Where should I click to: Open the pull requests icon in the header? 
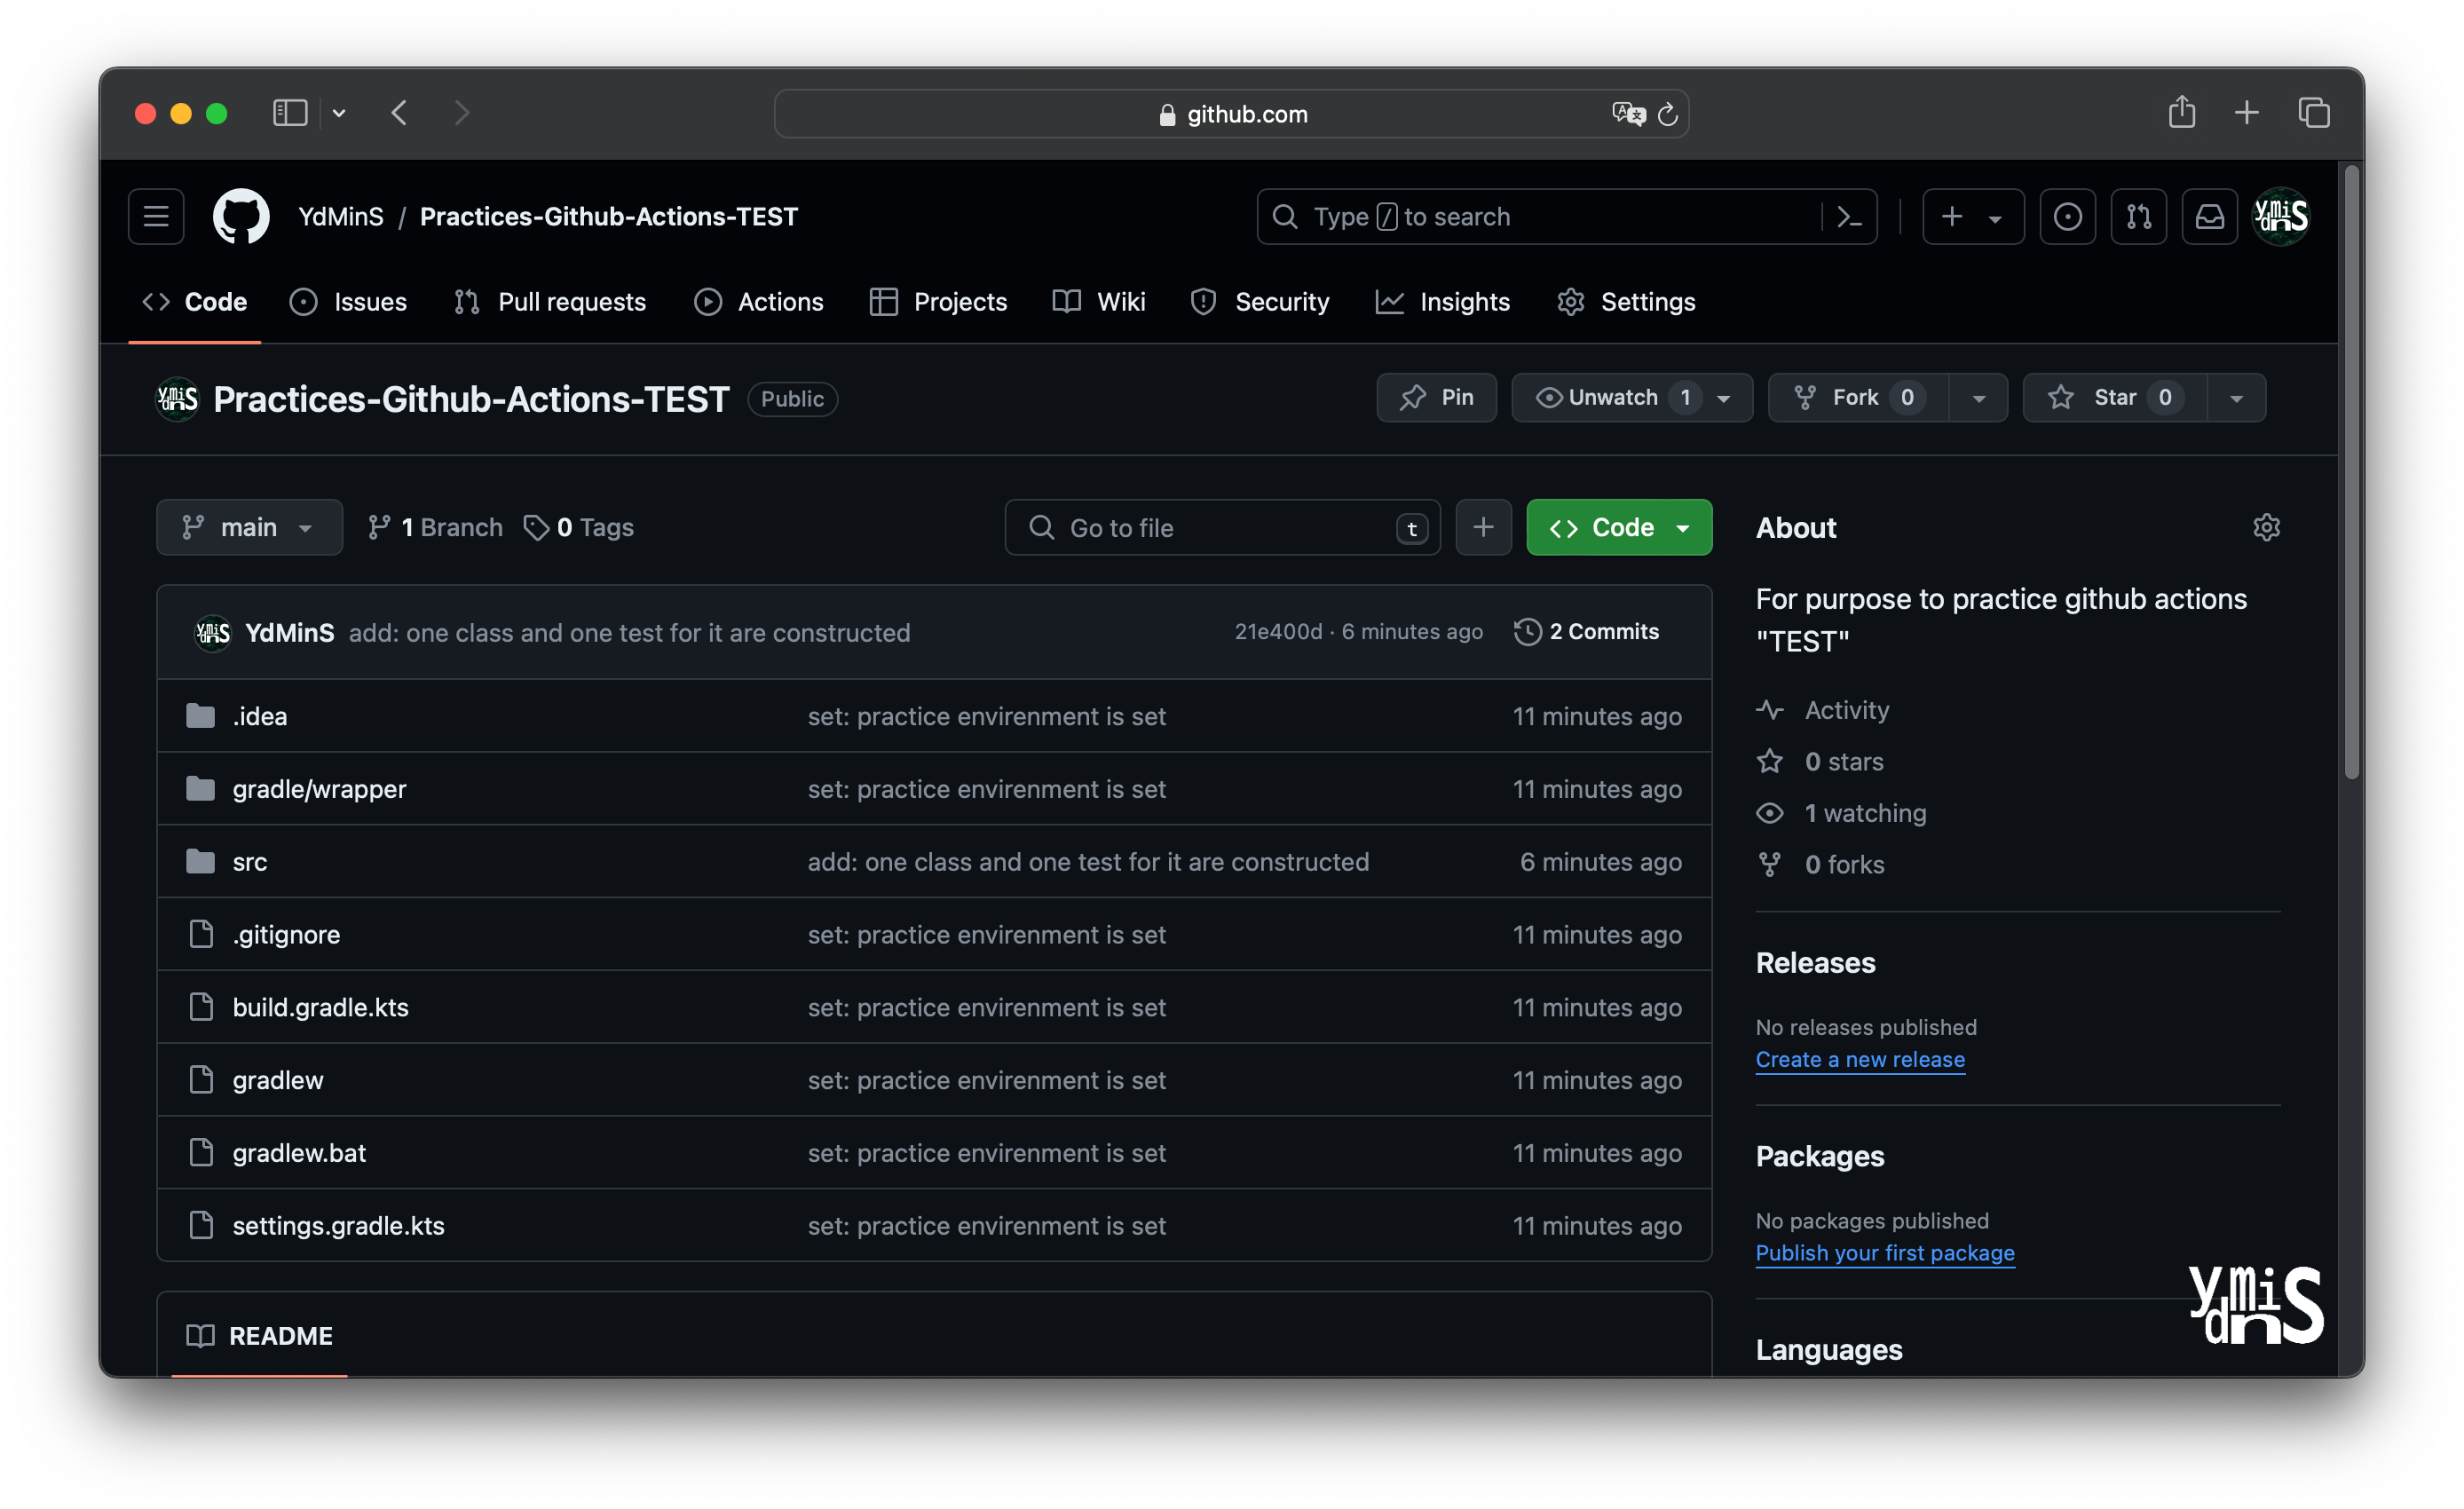[2139, 216]
